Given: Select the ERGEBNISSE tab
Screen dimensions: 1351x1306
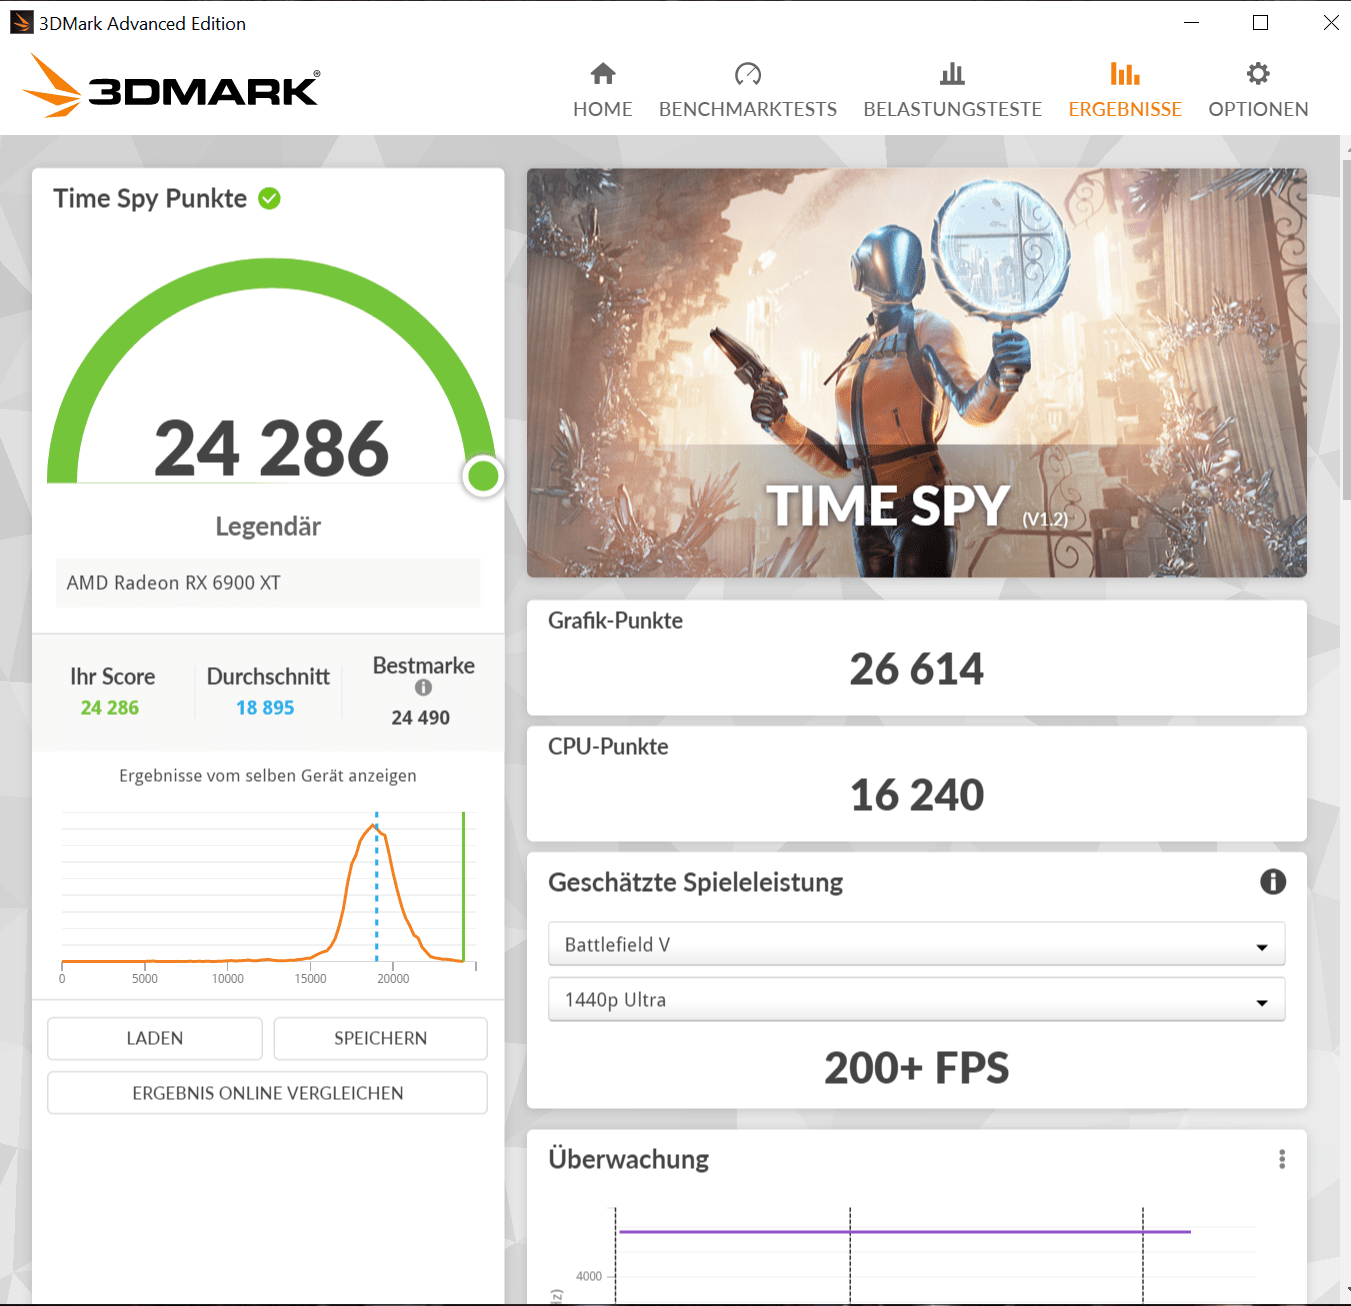Looking at the screenshot, I should pos(1125,90).
